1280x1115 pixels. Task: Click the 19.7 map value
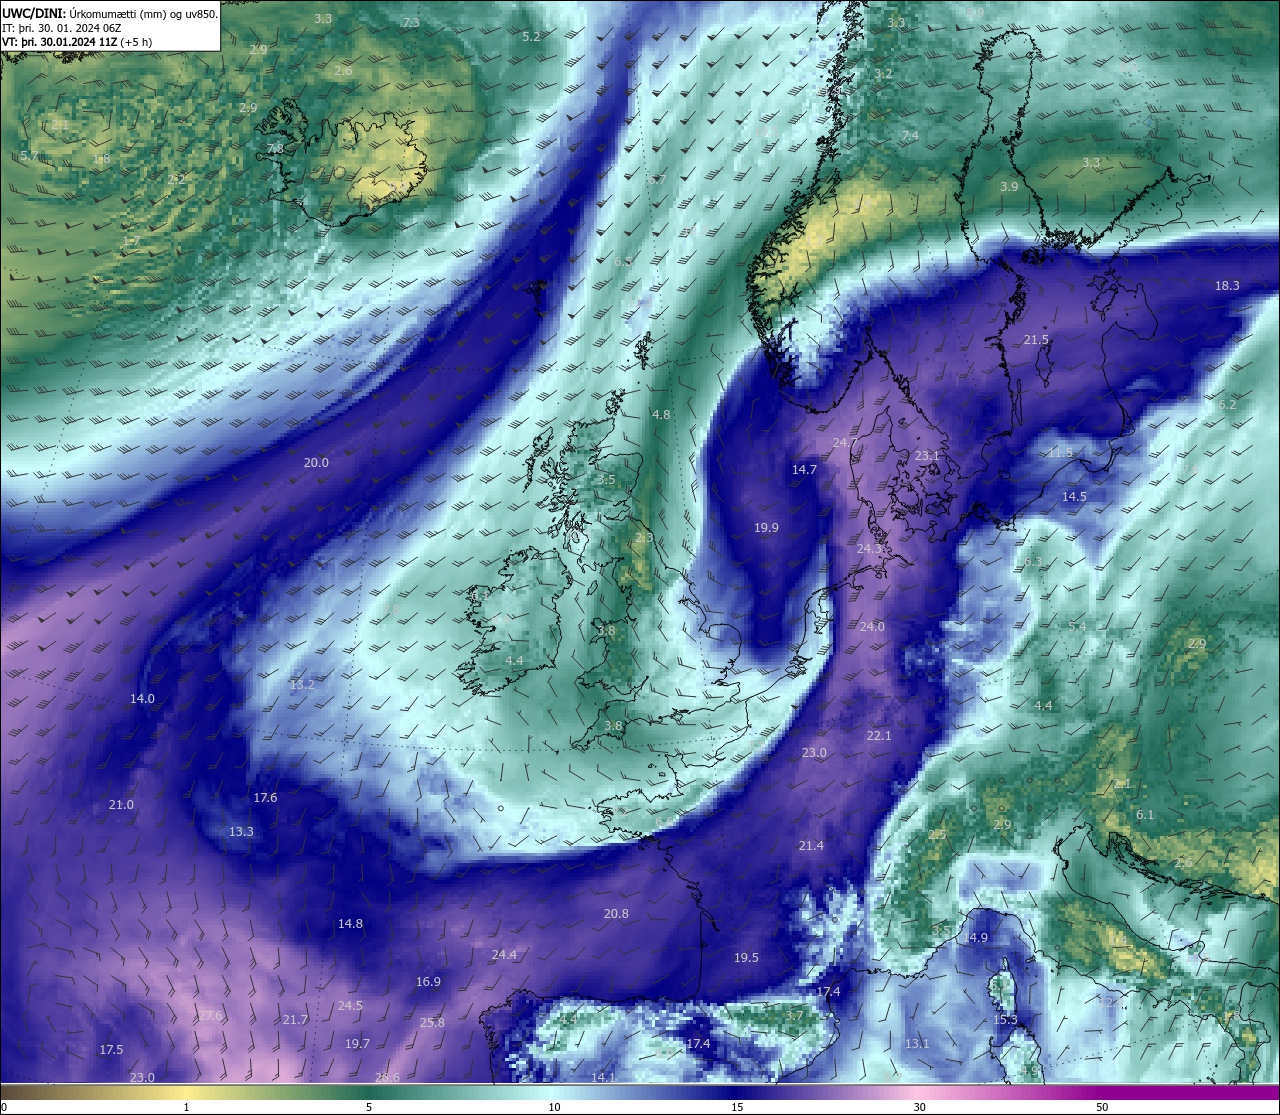pos(357,1044)
